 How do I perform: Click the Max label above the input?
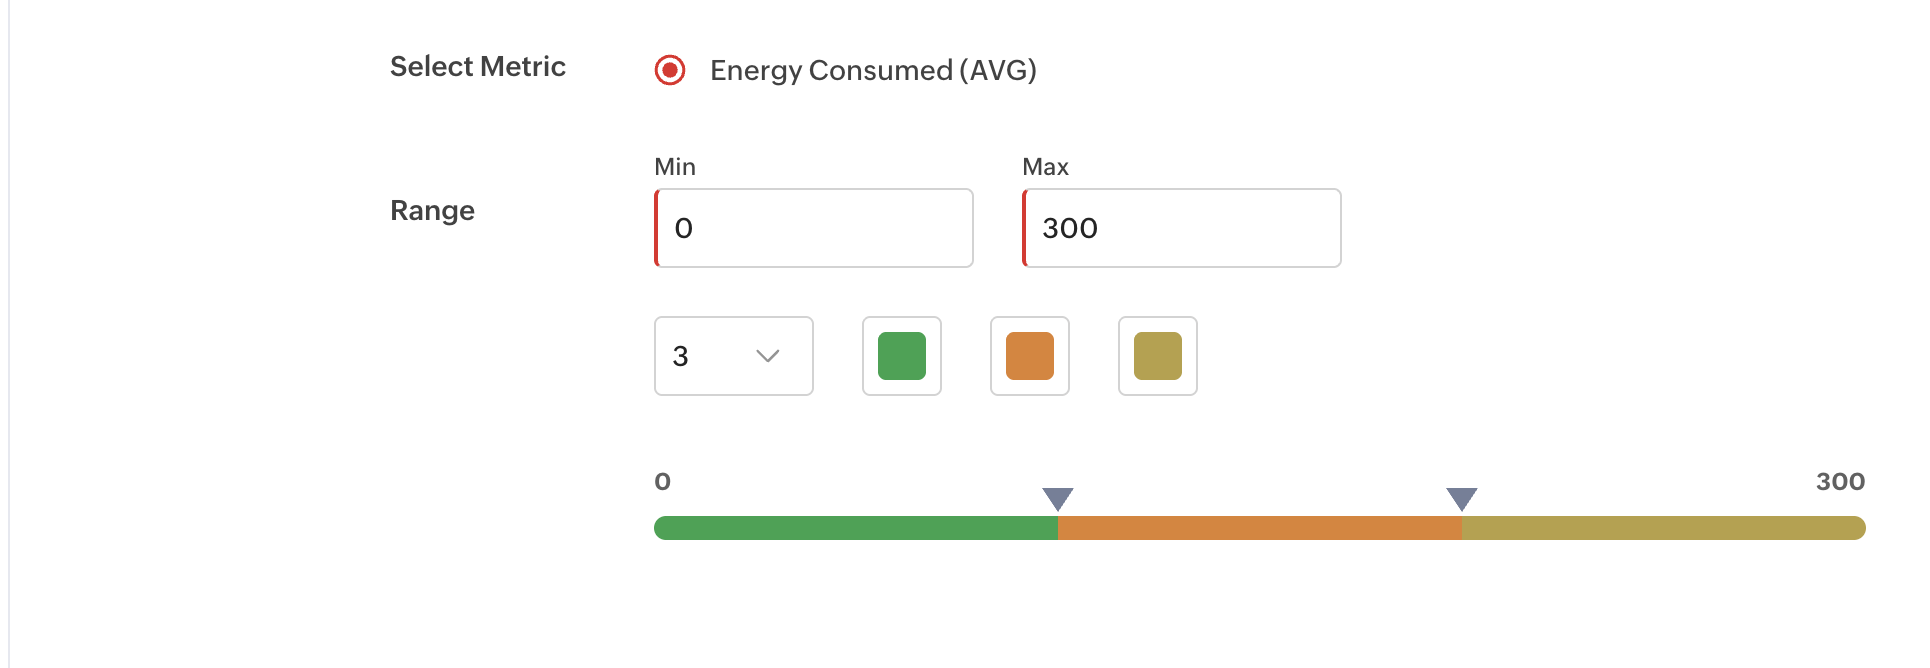pyautogui.click(x=1045, y=167)
